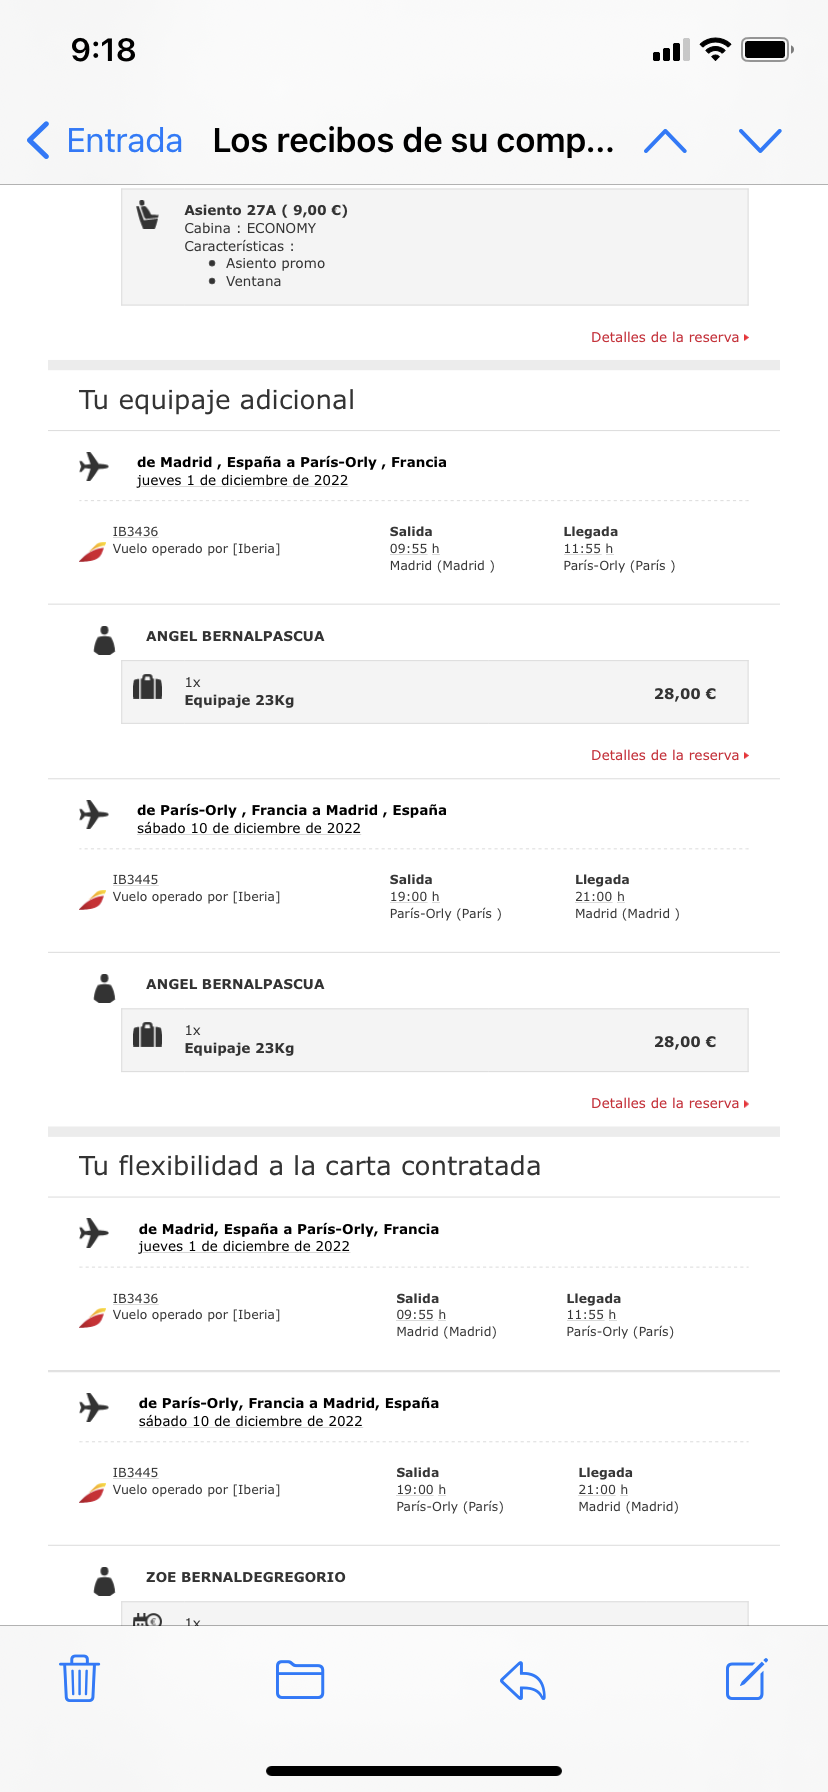Open the move-to-folder icon
Viewport: 828px width, 1792px height.
pos(300,1679)
